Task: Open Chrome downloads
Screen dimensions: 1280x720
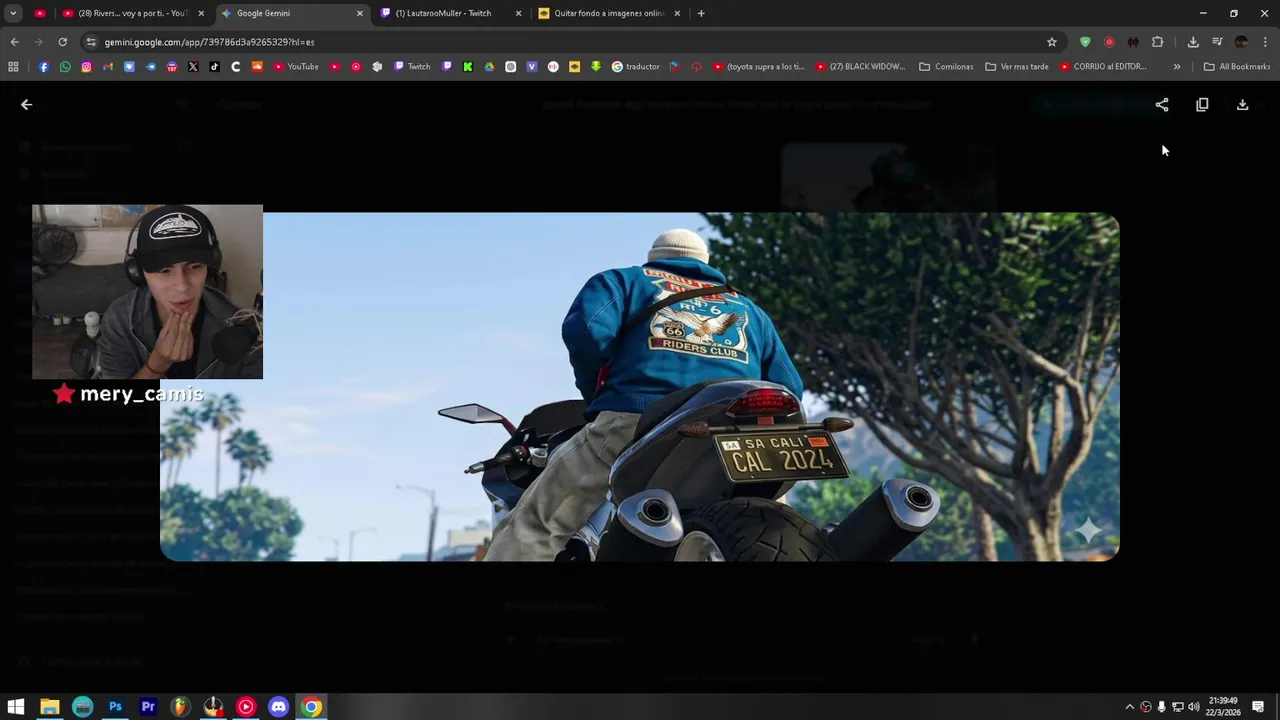Action: (x=1193, y=42)
